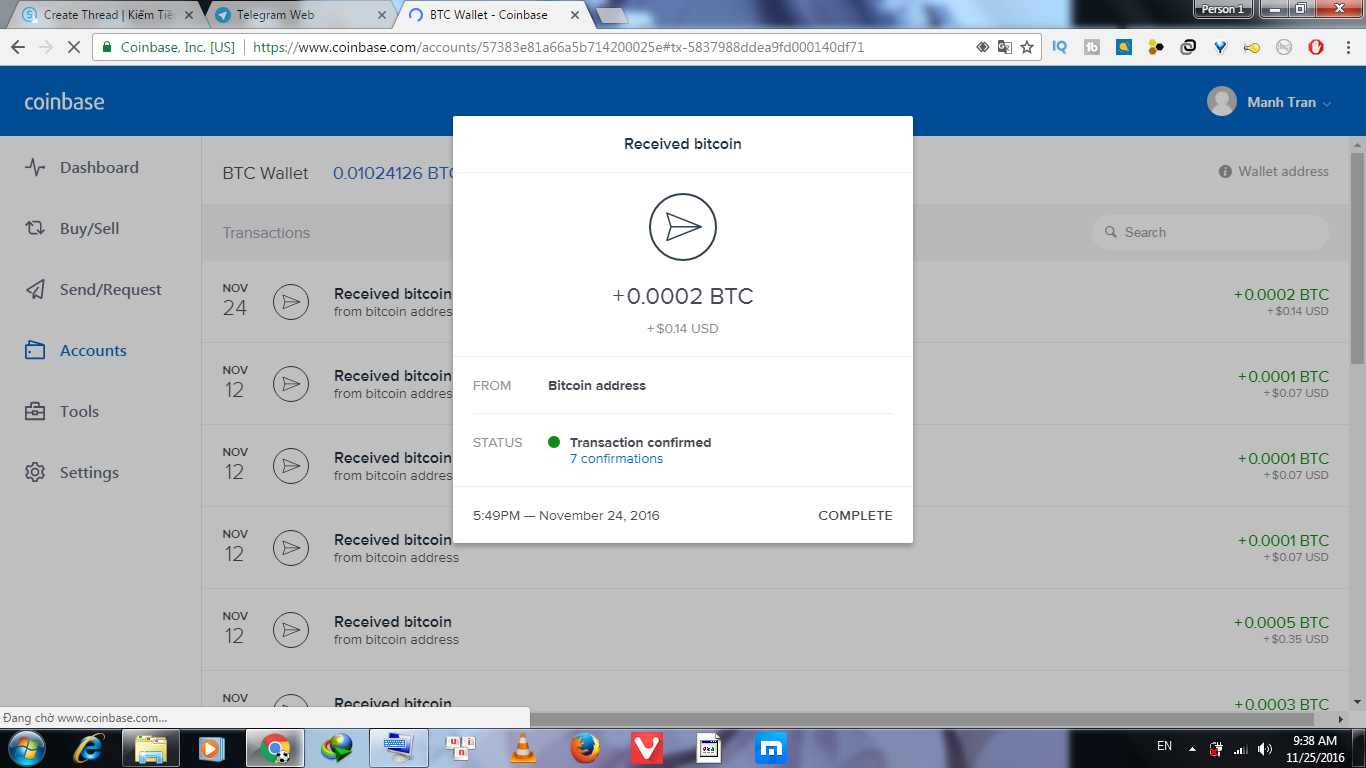Screen dimensions: 1366x768
Task: Click the '5:49PM — November 24, 2016' timestamp
Action: click(566, 516)
